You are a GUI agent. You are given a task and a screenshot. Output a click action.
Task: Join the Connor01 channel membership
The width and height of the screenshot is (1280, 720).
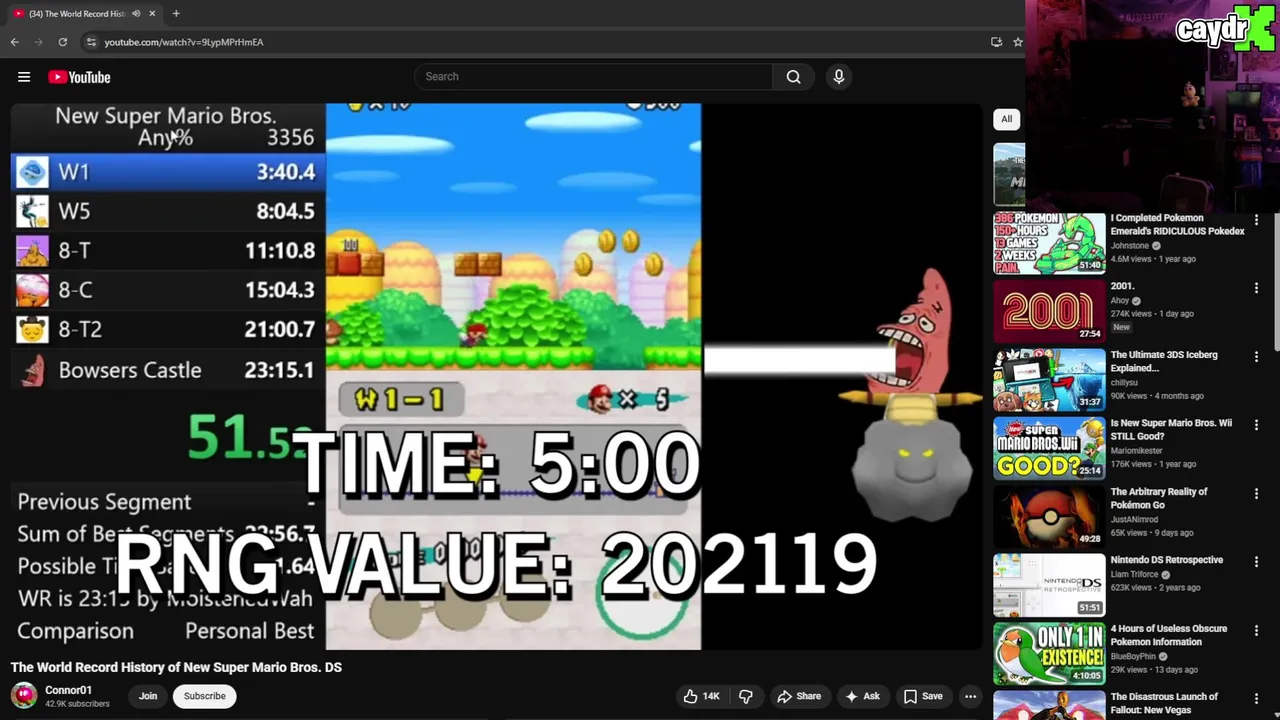pyautogui.click(x=148, y=696)
